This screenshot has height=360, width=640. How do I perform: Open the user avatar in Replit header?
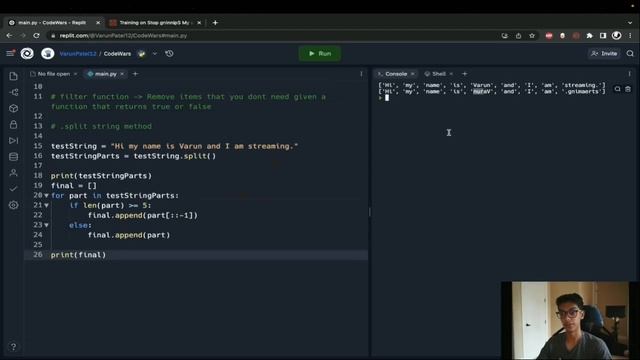click(x=48, y=53)
